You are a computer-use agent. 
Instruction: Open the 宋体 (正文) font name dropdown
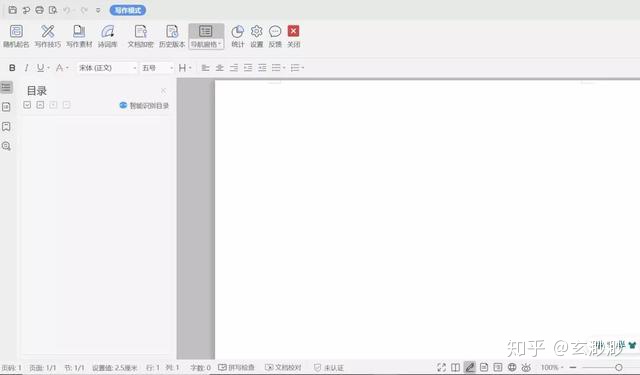[x=107, y=68]
